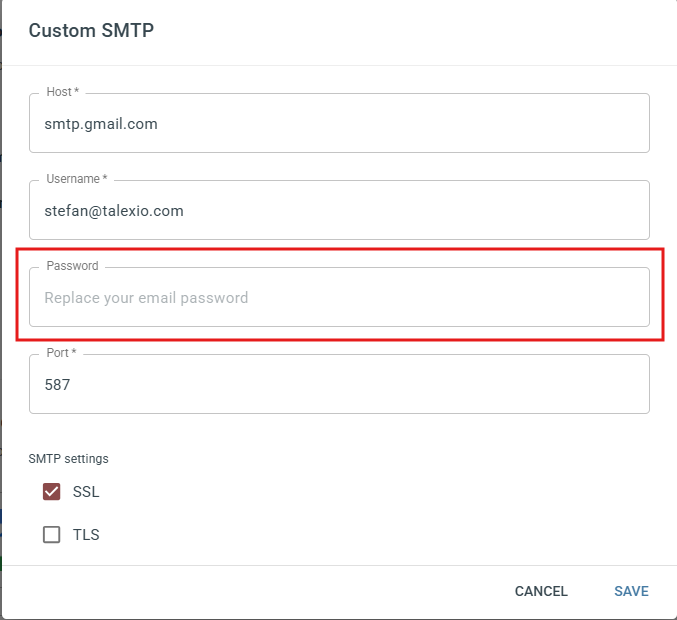The image size is (677, 620).
Task: Click the Custom SMTP dialog title
Action: 91,31
